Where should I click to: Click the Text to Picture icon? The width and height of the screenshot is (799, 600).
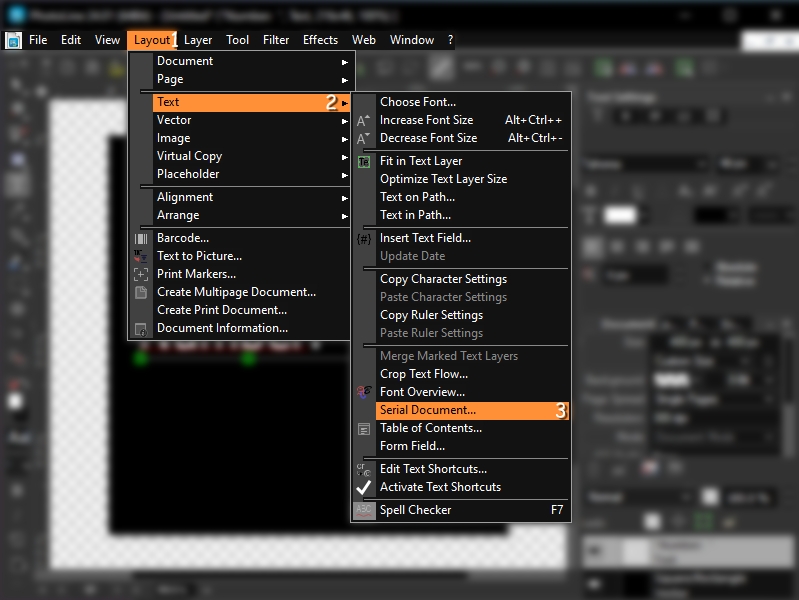click(x=141, y=256)
